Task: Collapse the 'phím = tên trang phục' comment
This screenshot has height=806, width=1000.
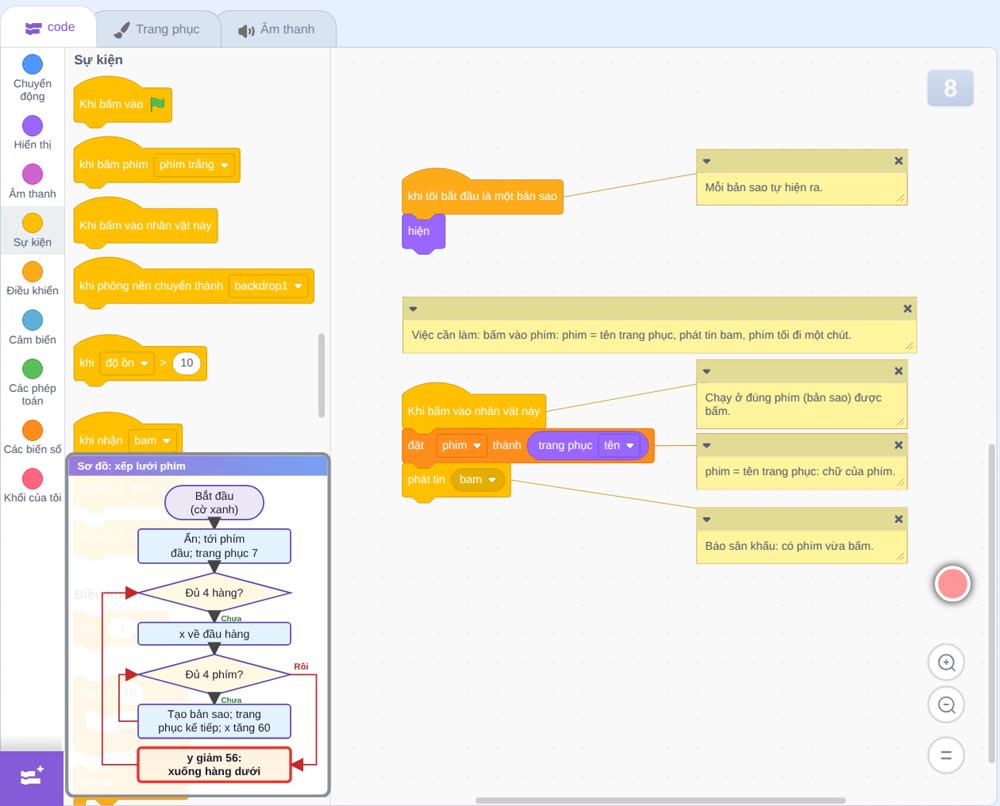Action: [707, 446]
